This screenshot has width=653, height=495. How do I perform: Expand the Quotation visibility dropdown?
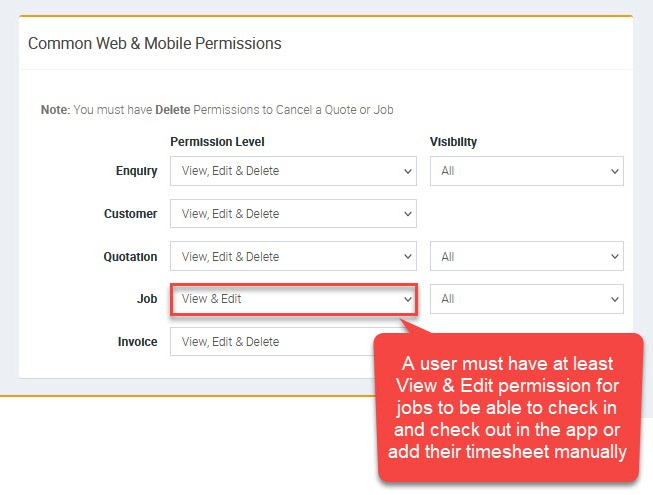(526, 257)
